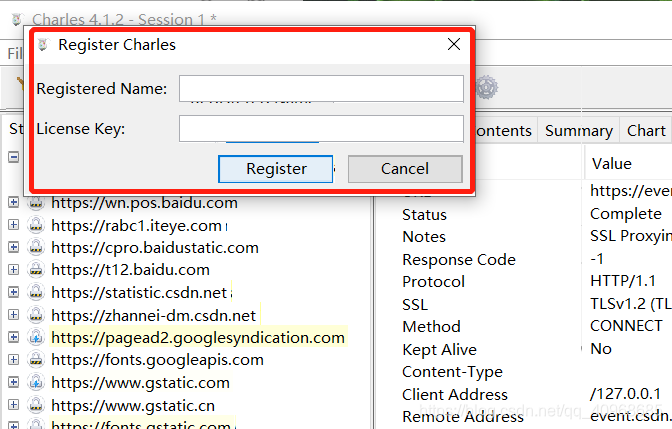Click the lock icon beside statistic.csdn.net
This screenshot has width=672, height=429.
[x=36, y=292]
